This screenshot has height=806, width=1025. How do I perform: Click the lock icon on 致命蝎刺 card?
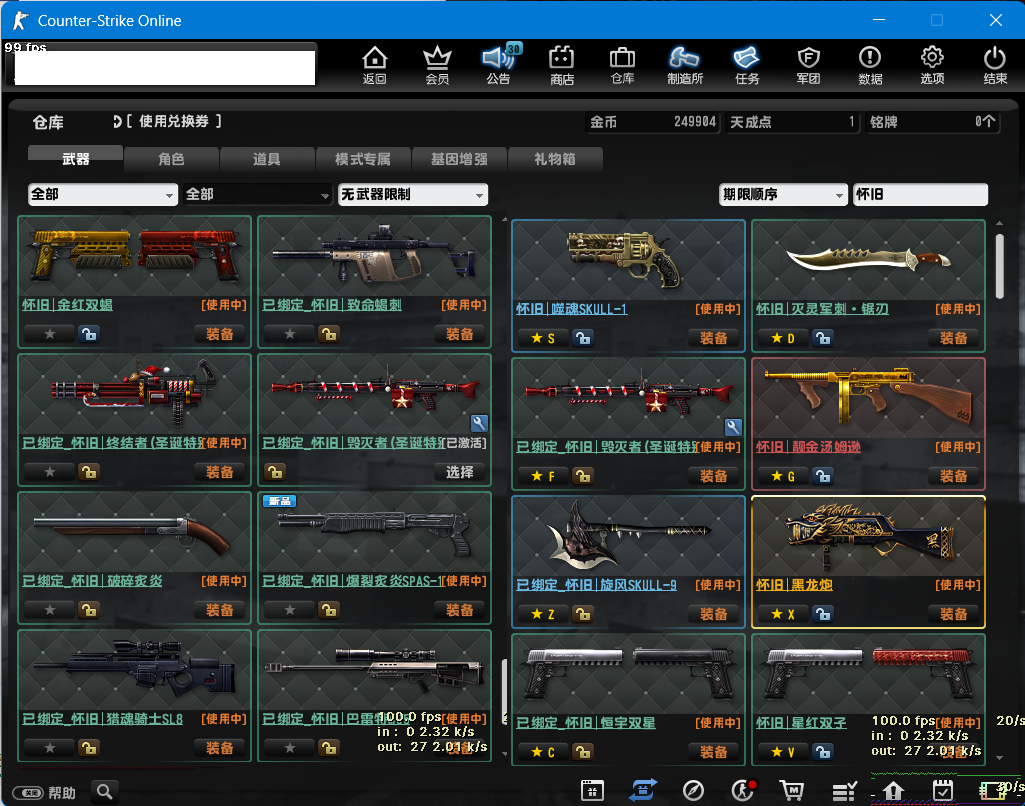[329, 334]
